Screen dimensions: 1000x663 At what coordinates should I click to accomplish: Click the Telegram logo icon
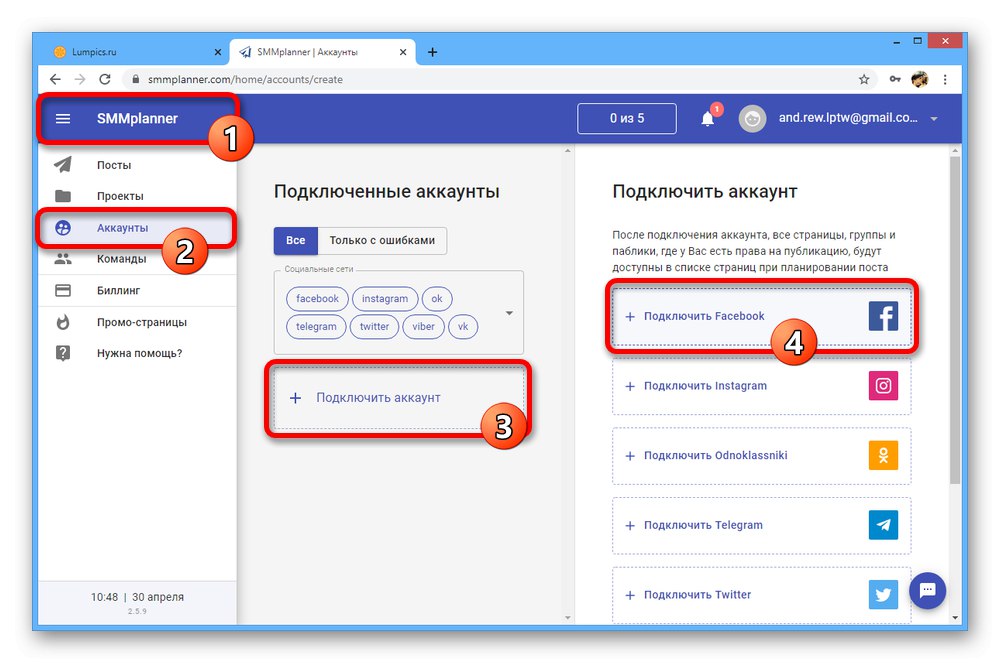883,525
